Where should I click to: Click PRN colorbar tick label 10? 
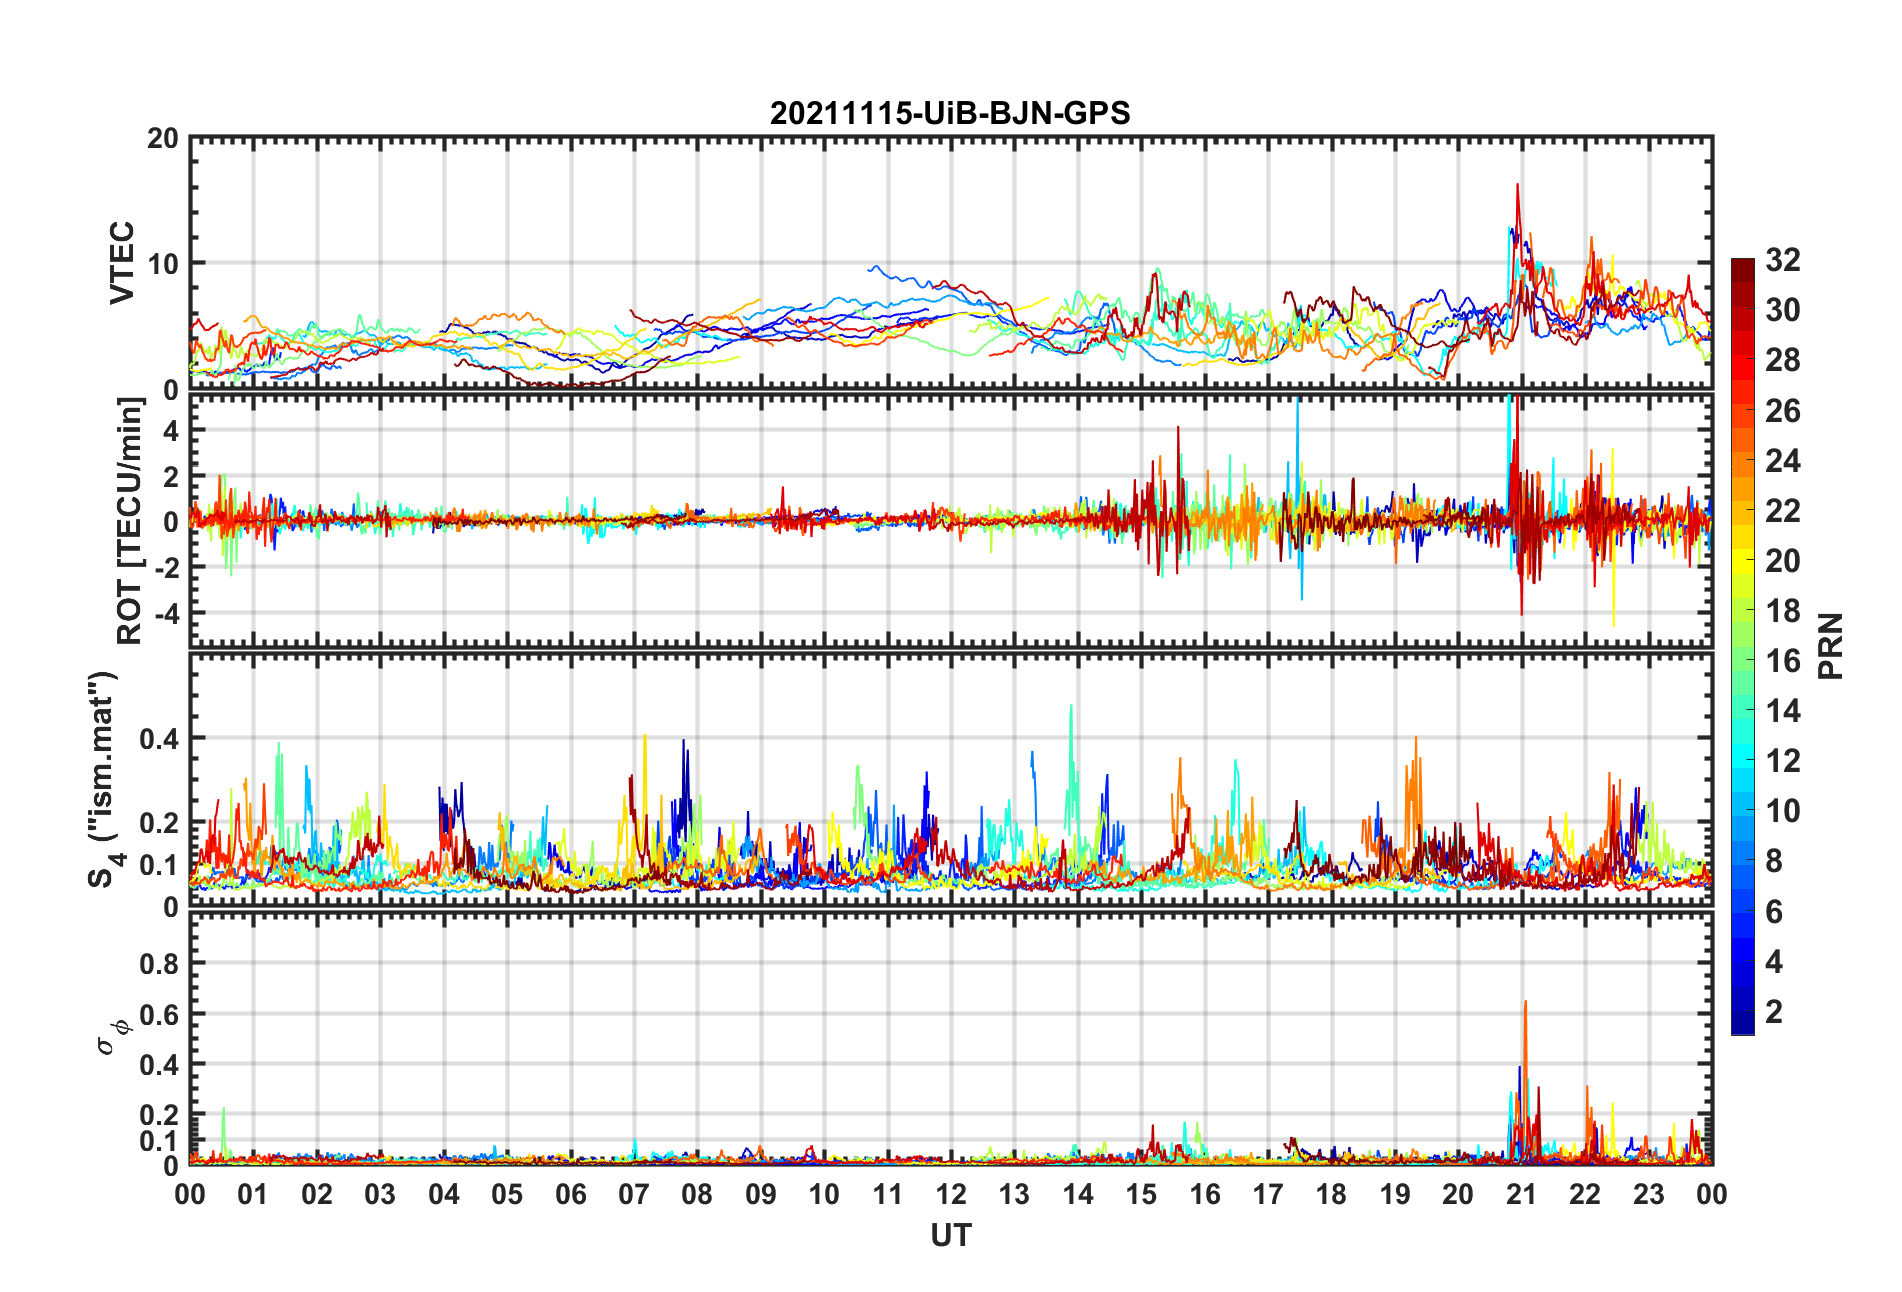(1783, 810)
